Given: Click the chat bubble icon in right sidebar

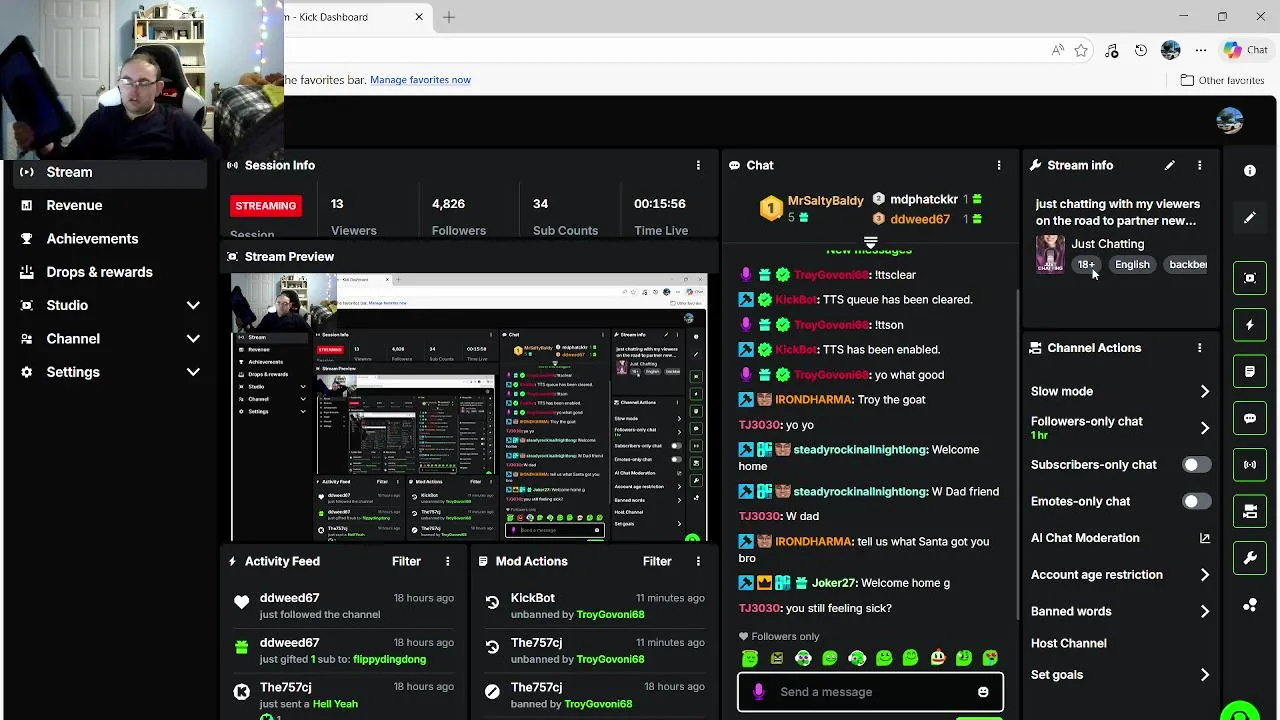Looking at the screenshot, I should click(x=1250, y=418).
